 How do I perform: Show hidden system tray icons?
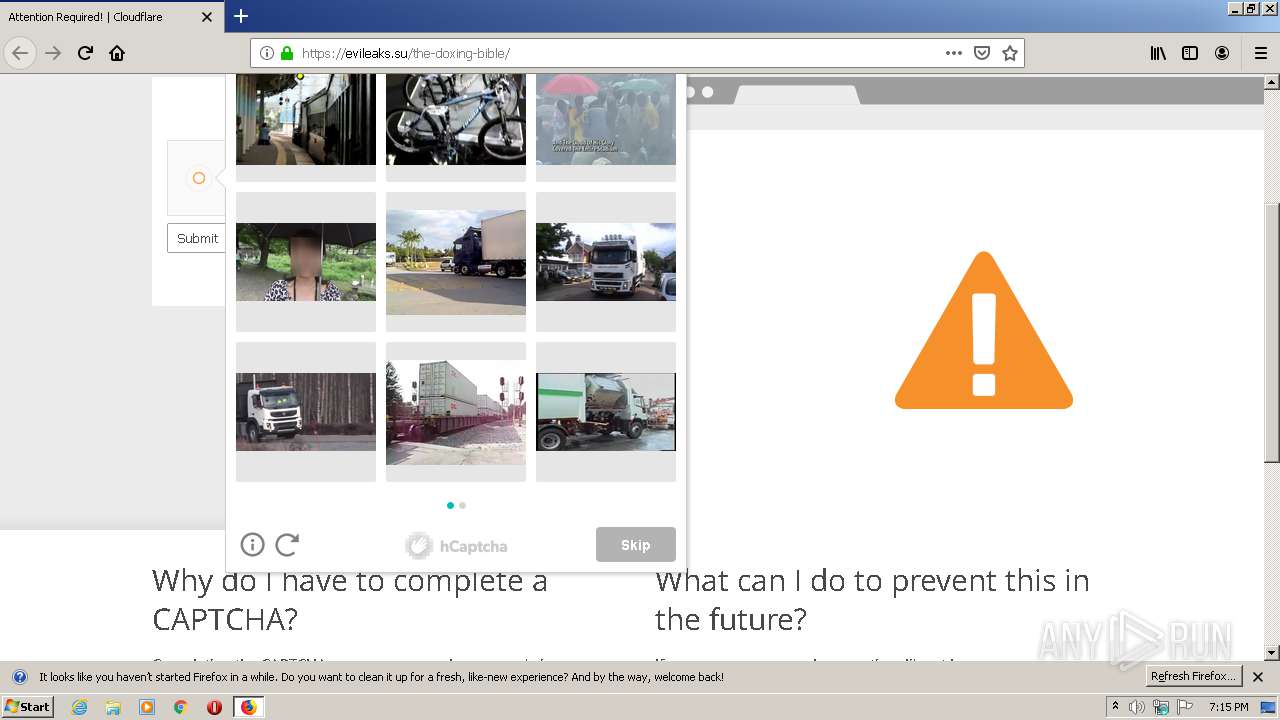click(x=1115, y=707)
